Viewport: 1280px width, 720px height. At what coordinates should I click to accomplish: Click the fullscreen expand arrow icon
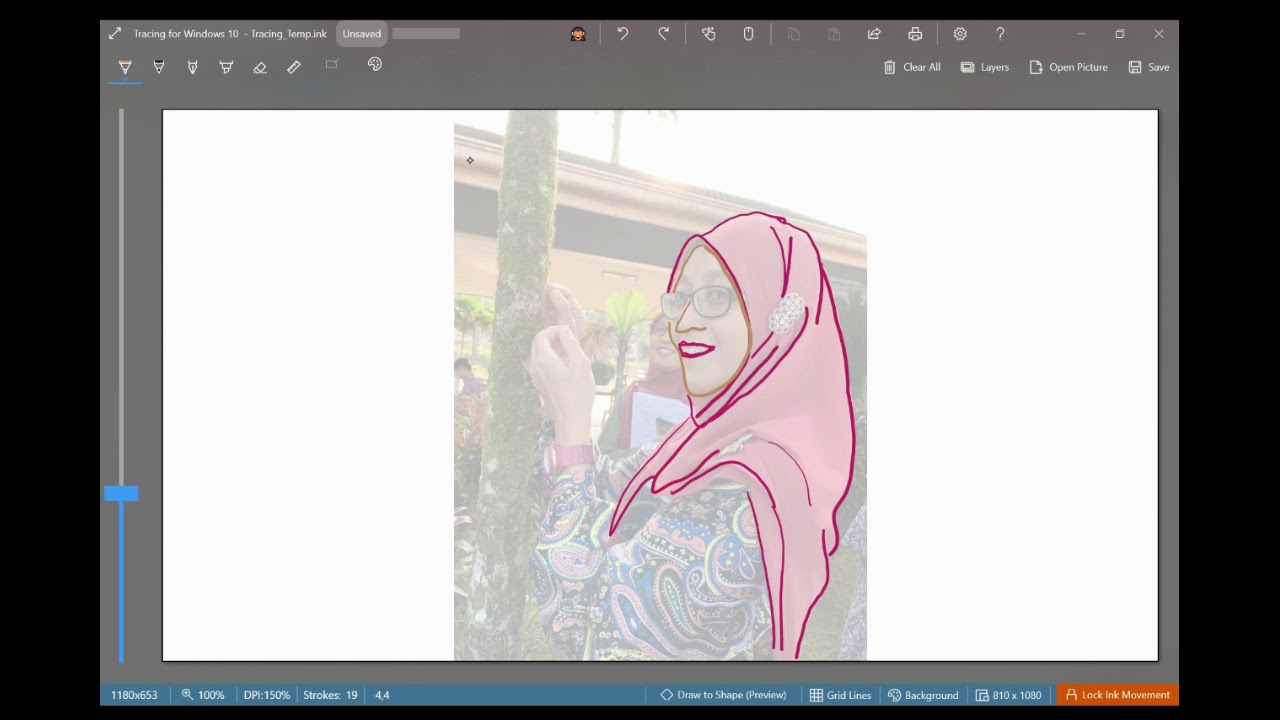click(115, 34)
